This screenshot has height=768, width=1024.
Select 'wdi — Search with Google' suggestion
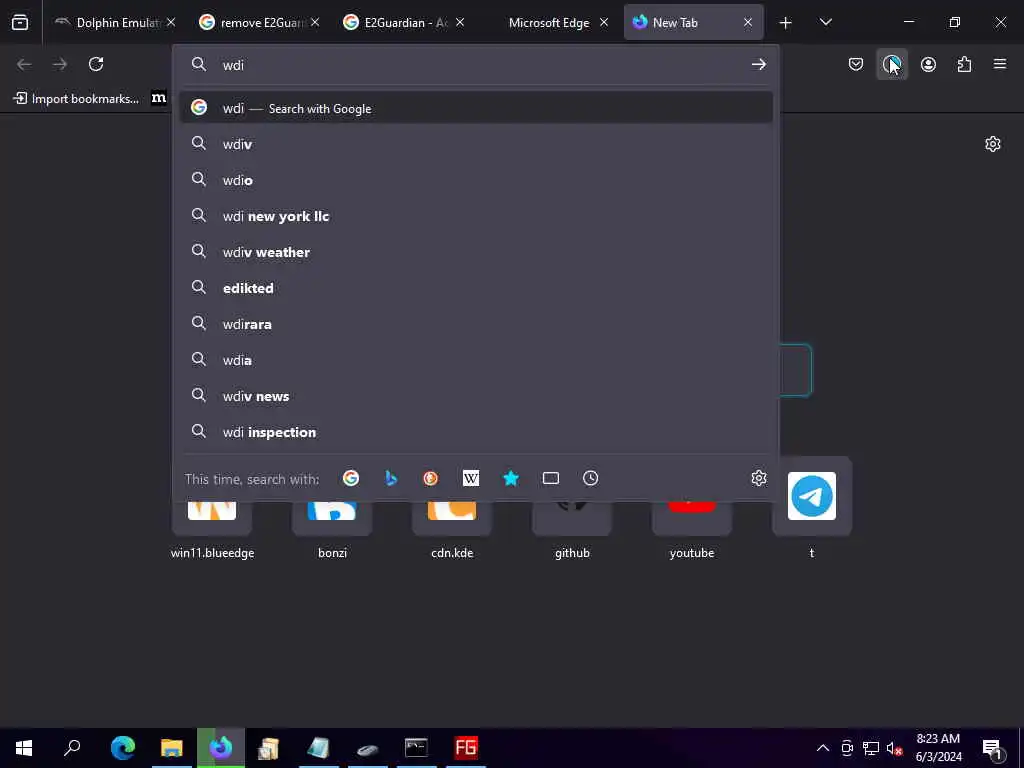point(476,108)
